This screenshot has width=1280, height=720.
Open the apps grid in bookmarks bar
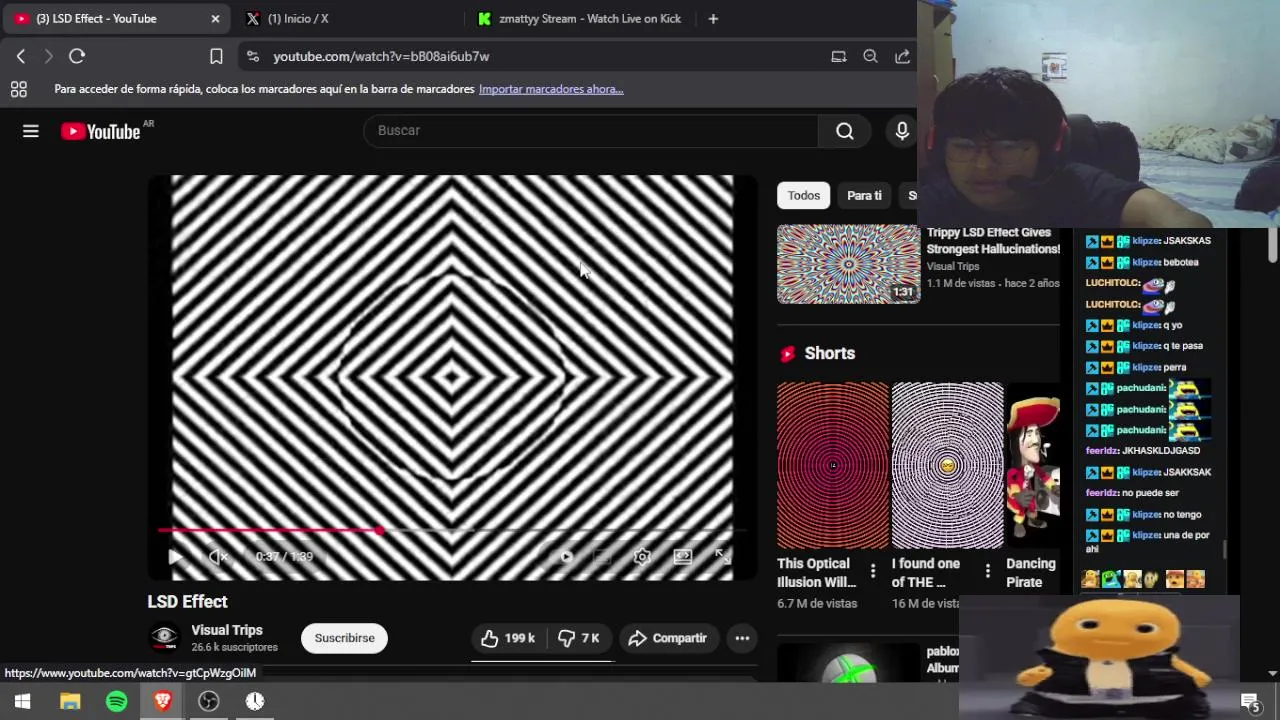point(19,89)
